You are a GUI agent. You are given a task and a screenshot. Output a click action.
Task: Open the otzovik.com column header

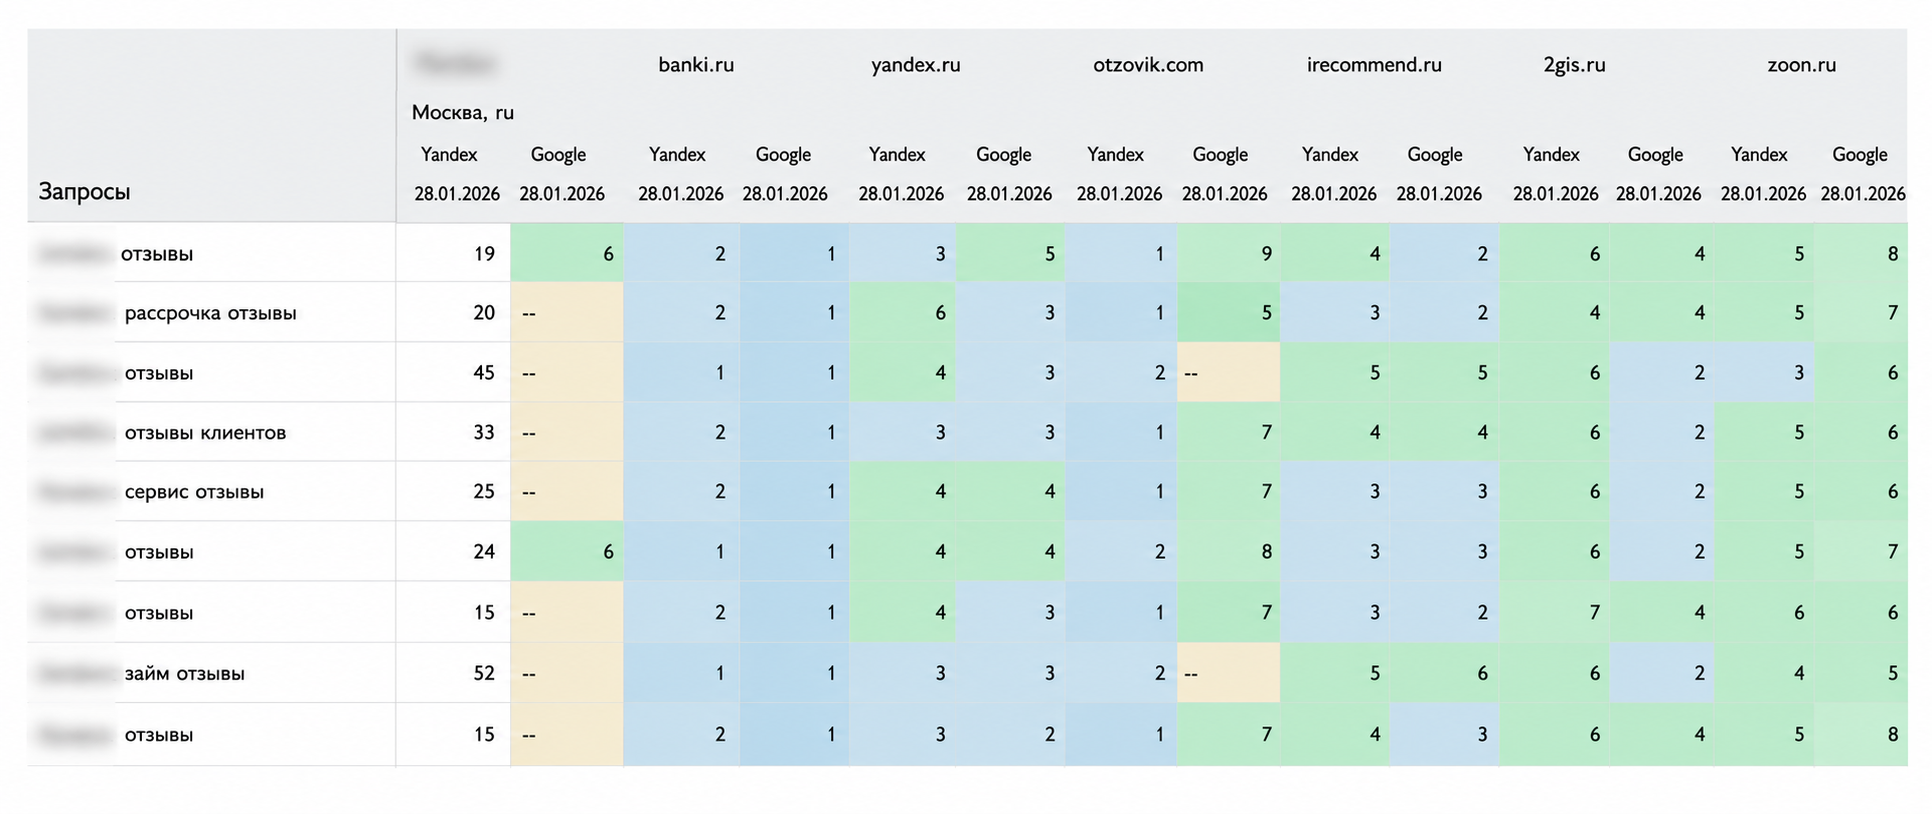(1148, 65)
